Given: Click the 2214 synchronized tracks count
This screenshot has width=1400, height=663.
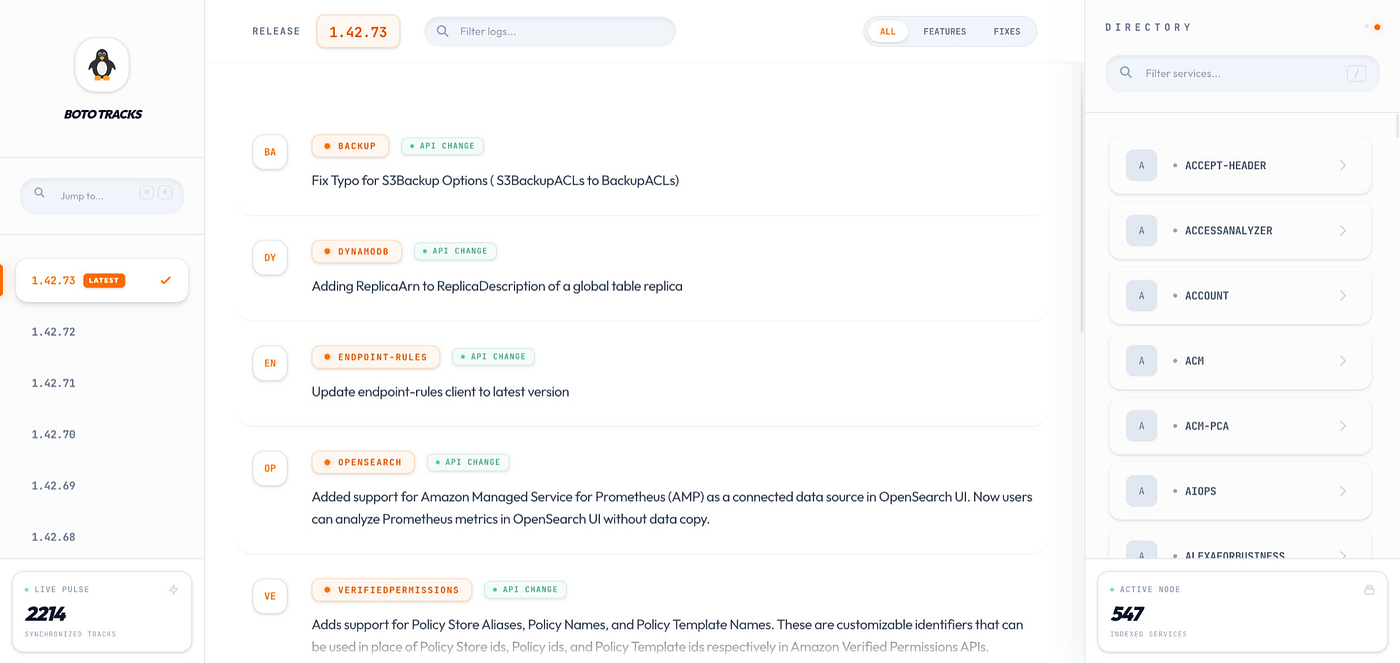Looking at the screenshot, I should click(x=46, y=614).
